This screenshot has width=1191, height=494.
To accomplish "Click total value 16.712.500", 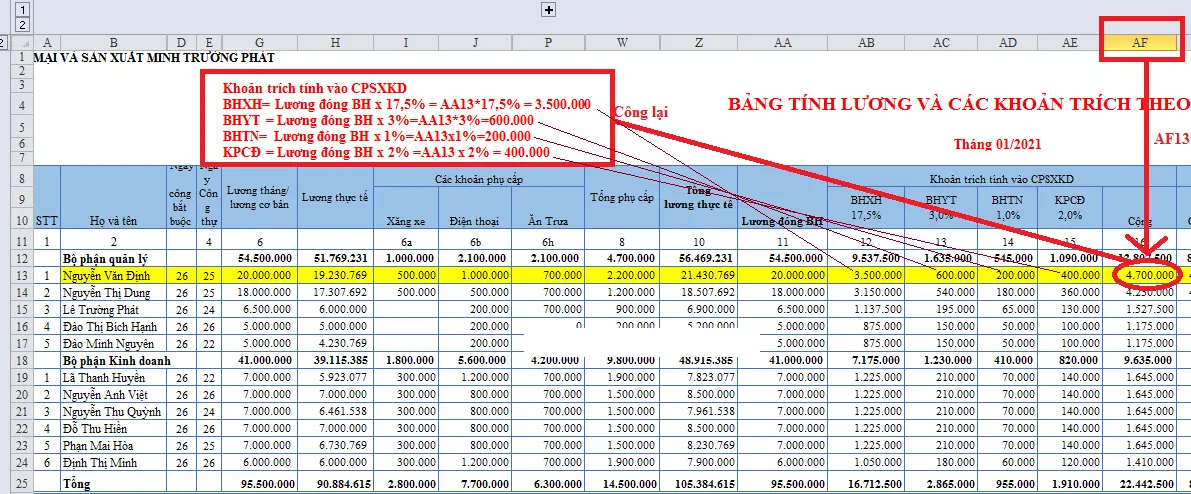I will tap(866, 484).
